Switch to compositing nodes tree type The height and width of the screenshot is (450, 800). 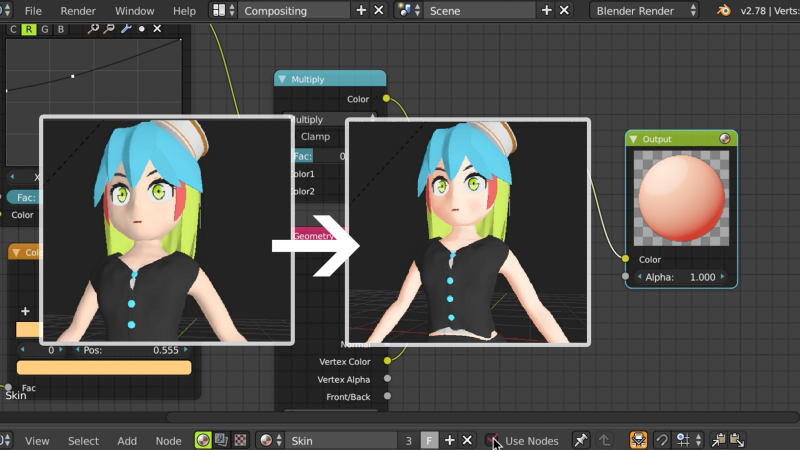coord(221,440)
